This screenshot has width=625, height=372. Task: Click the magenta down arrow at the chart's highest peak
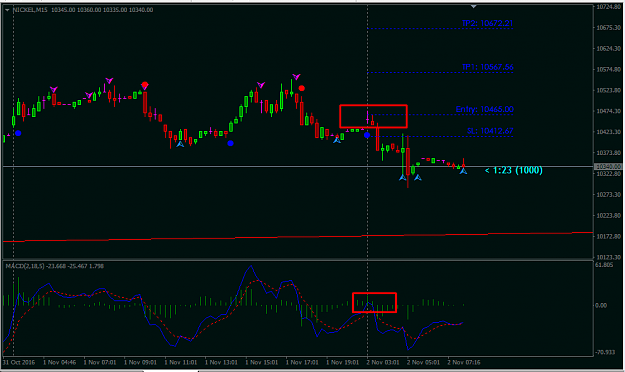pyautogui.click(x=296, y=77)
